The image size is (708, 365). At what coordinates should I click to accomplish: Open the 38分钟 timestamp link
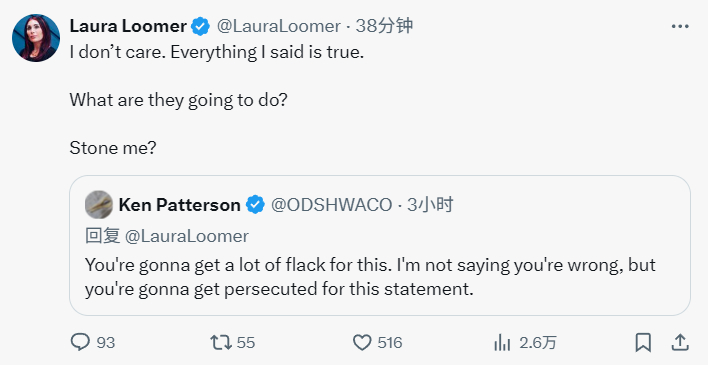point(384,26)
